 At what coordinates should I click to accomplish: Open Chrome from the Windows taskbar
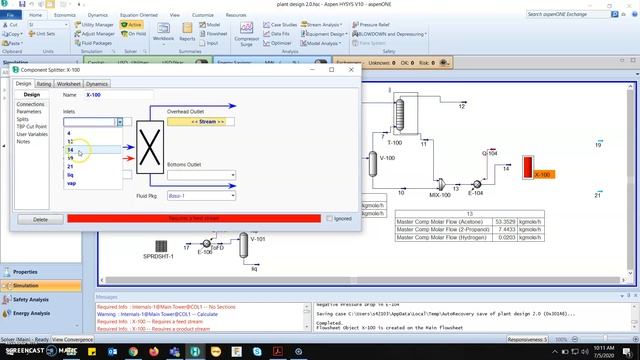[133, 351]
